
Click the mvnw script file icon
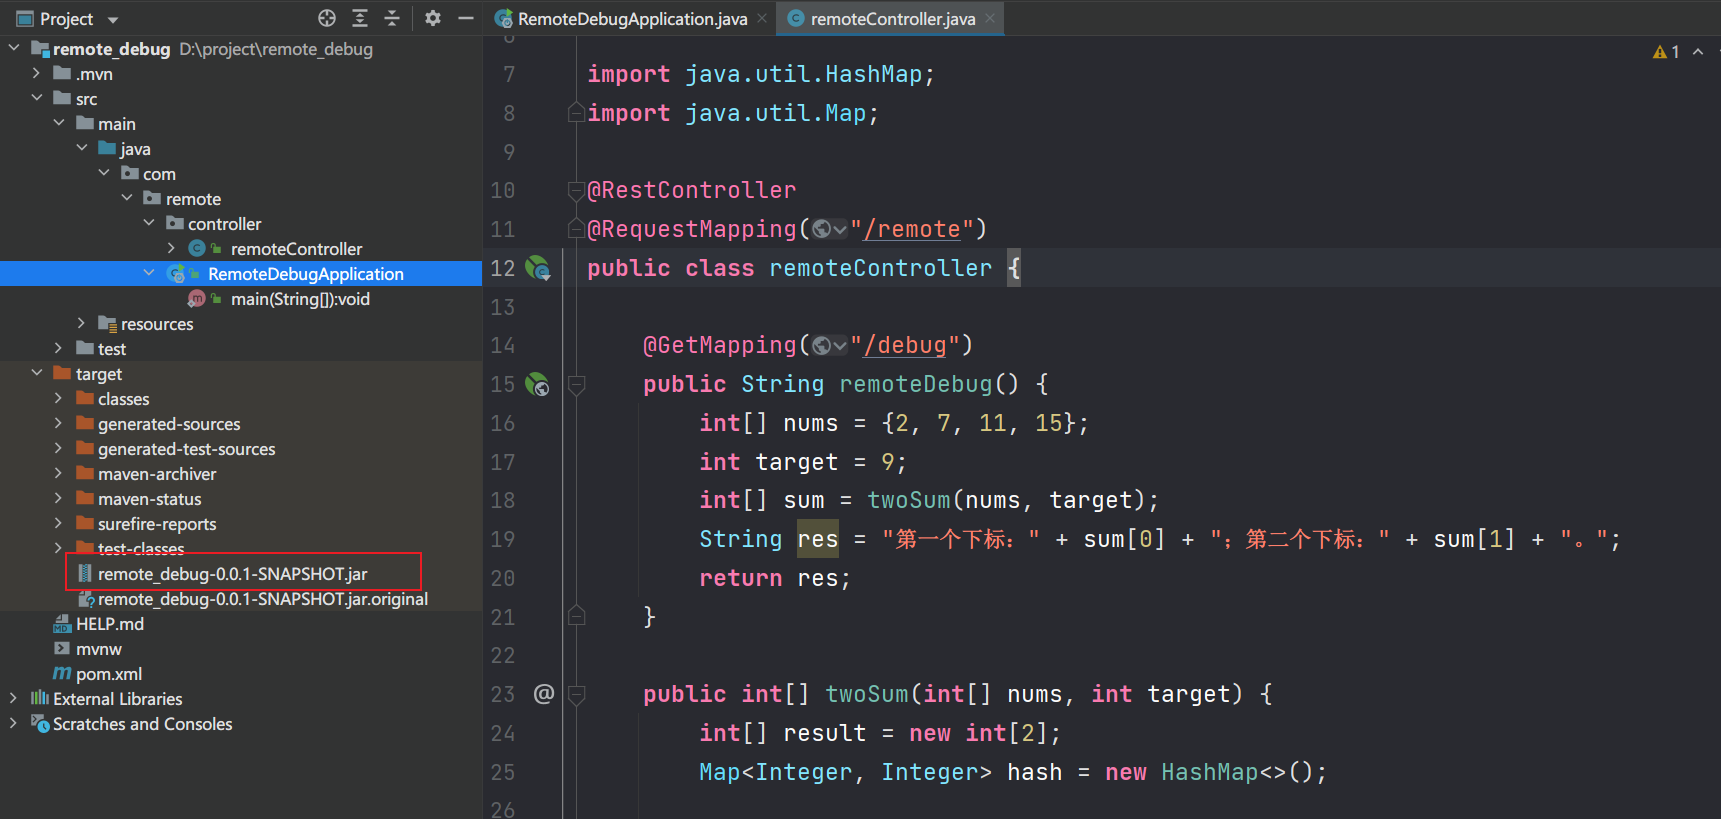point(62,648)
